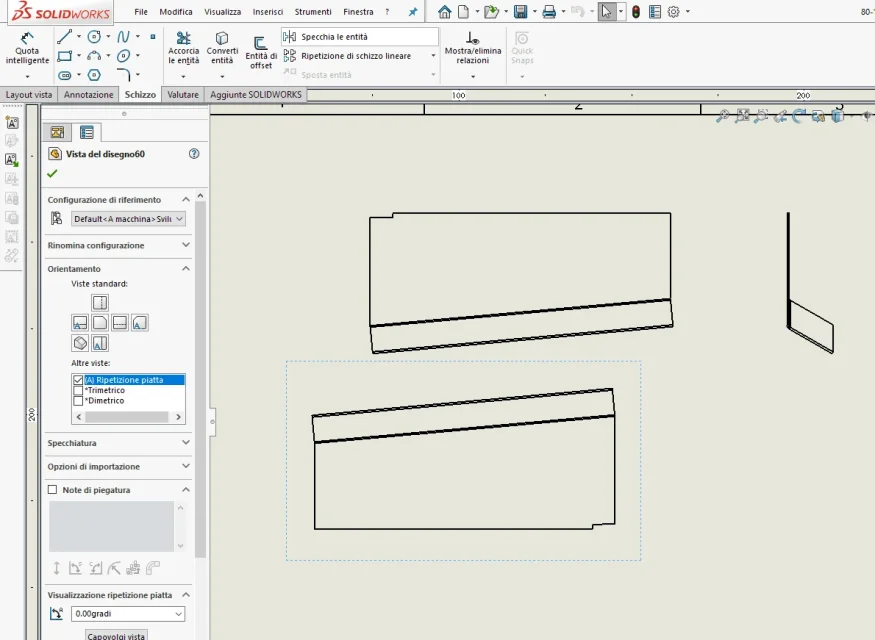875x640 pixels.
Task: Click Entità di offset tool
Action: pyautogui.click(x=261, y=53)
